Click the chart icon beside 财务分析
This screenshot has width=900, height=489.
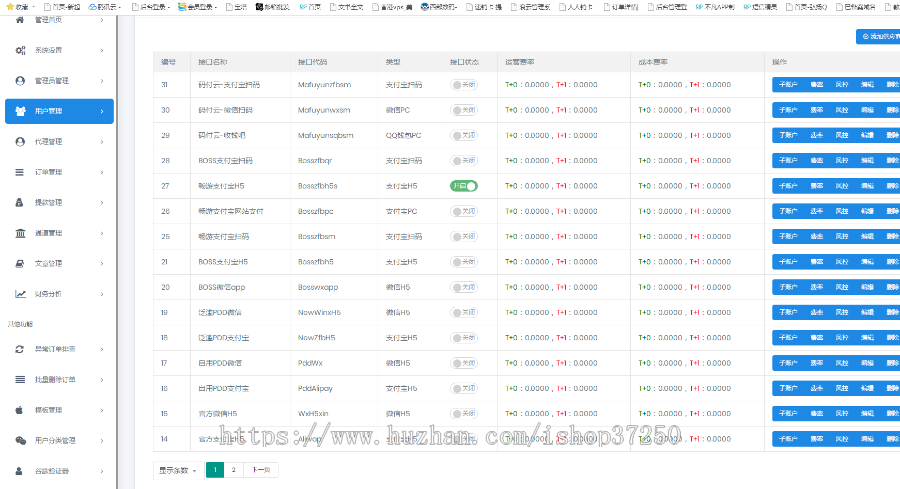click(21, 294)
